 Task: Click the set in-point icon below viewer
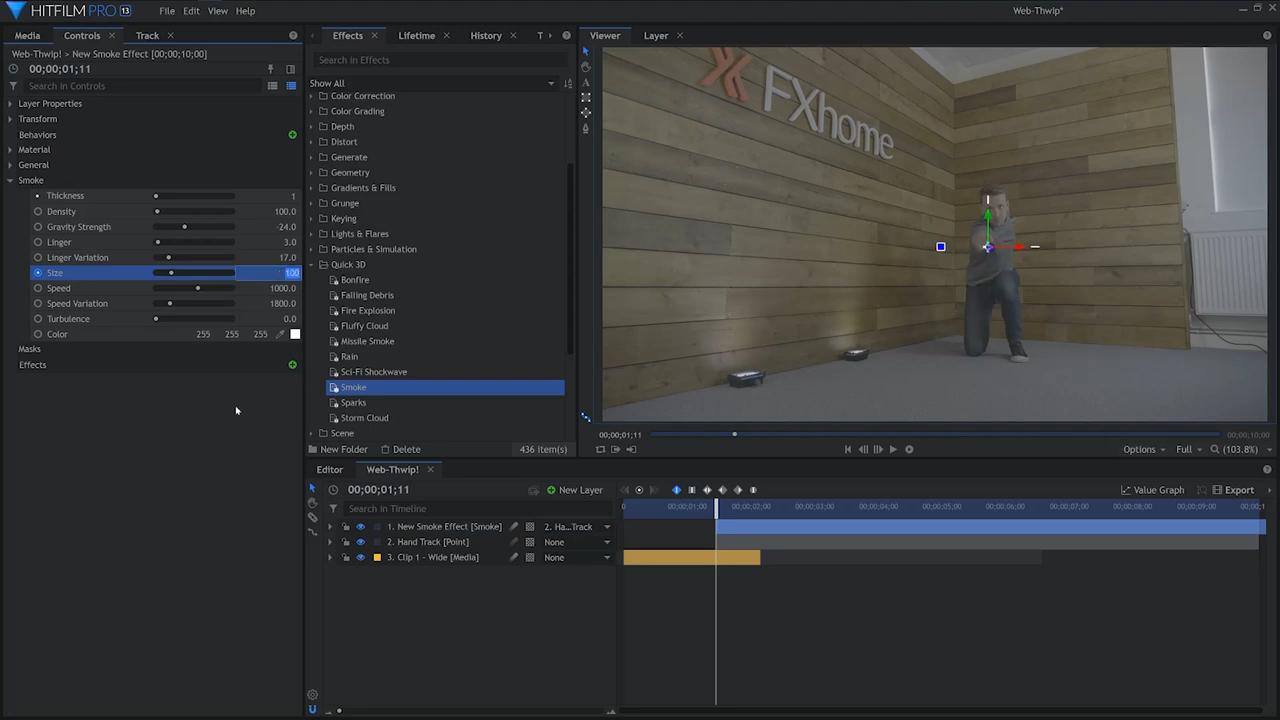tap(615, 449)
